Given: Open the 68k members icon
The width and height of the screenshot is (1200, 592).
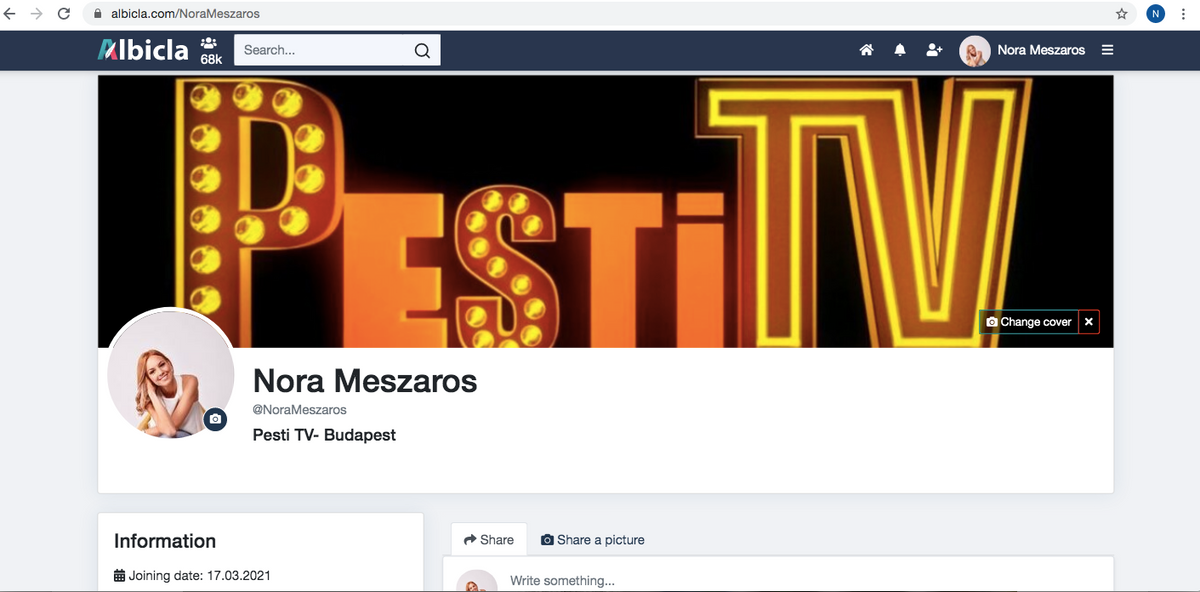Looking at the screenshot, I should click(210, 51).
